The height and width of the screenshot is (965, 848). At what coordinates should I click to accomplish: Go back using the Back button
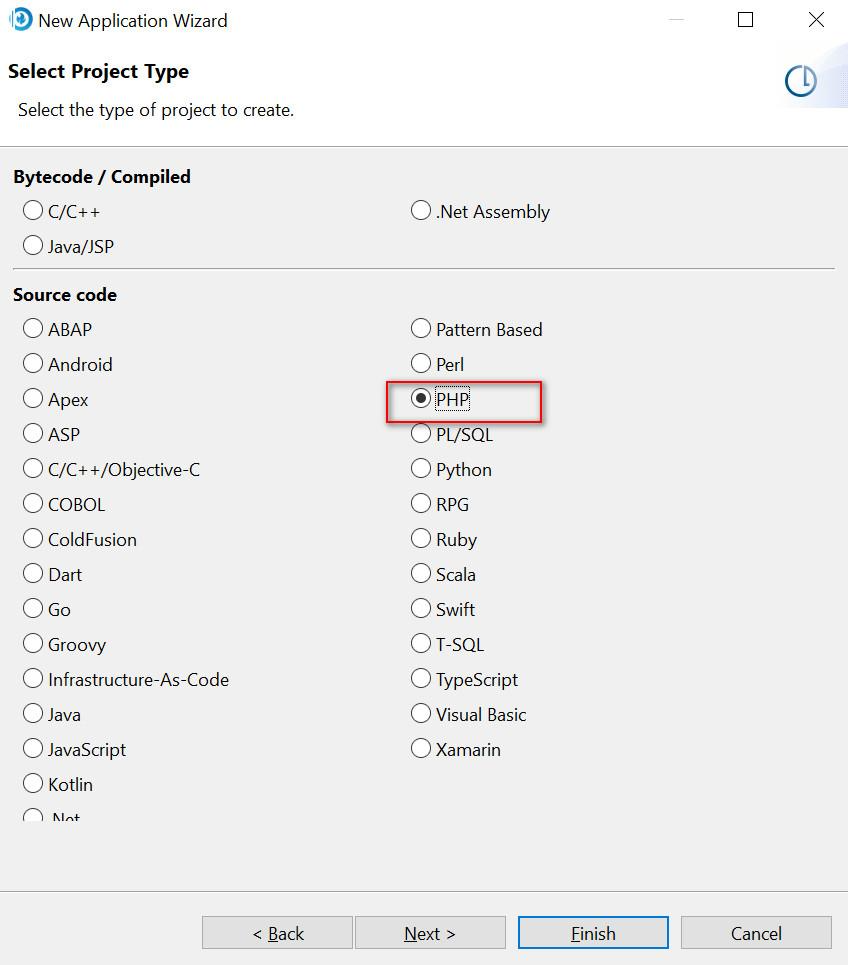[x=276, y=932]
